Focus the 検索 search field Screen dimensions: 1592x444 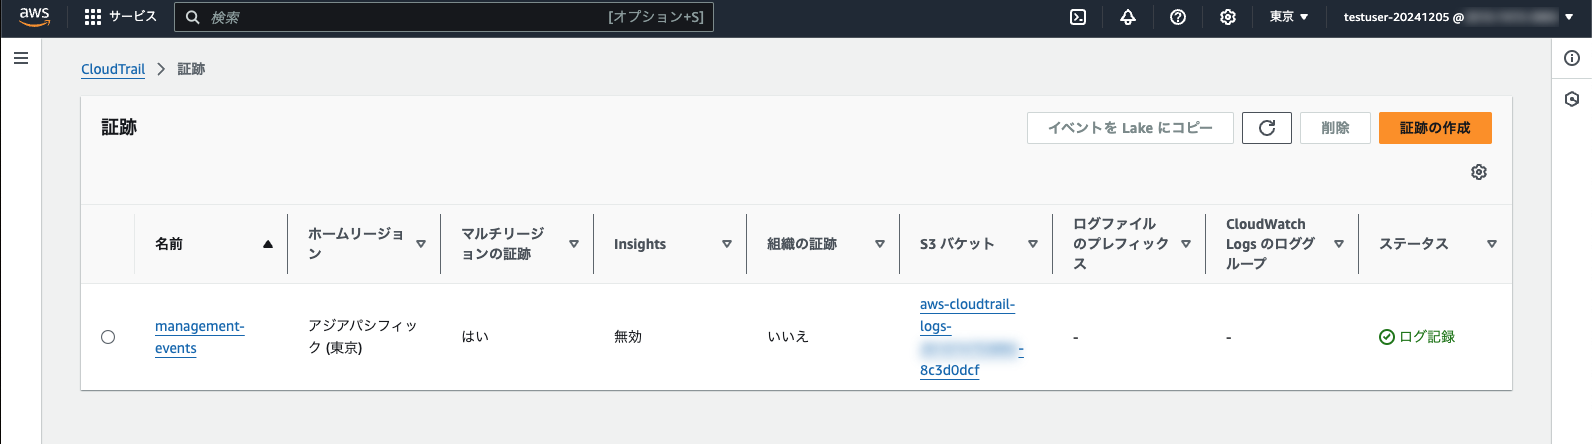(444, 17)
